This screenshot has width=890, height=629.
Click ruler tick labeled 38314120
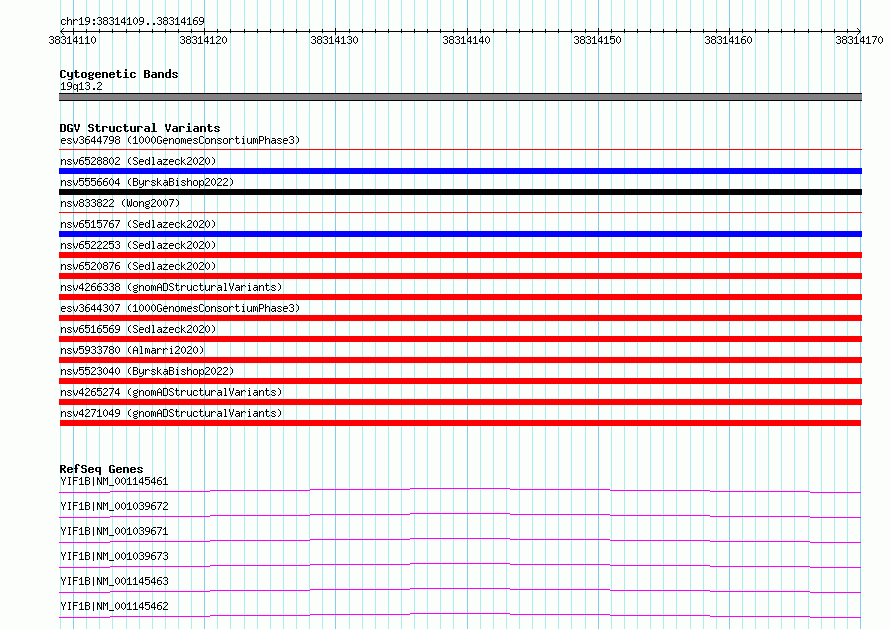pyautogui.click(x=203, y=40)
